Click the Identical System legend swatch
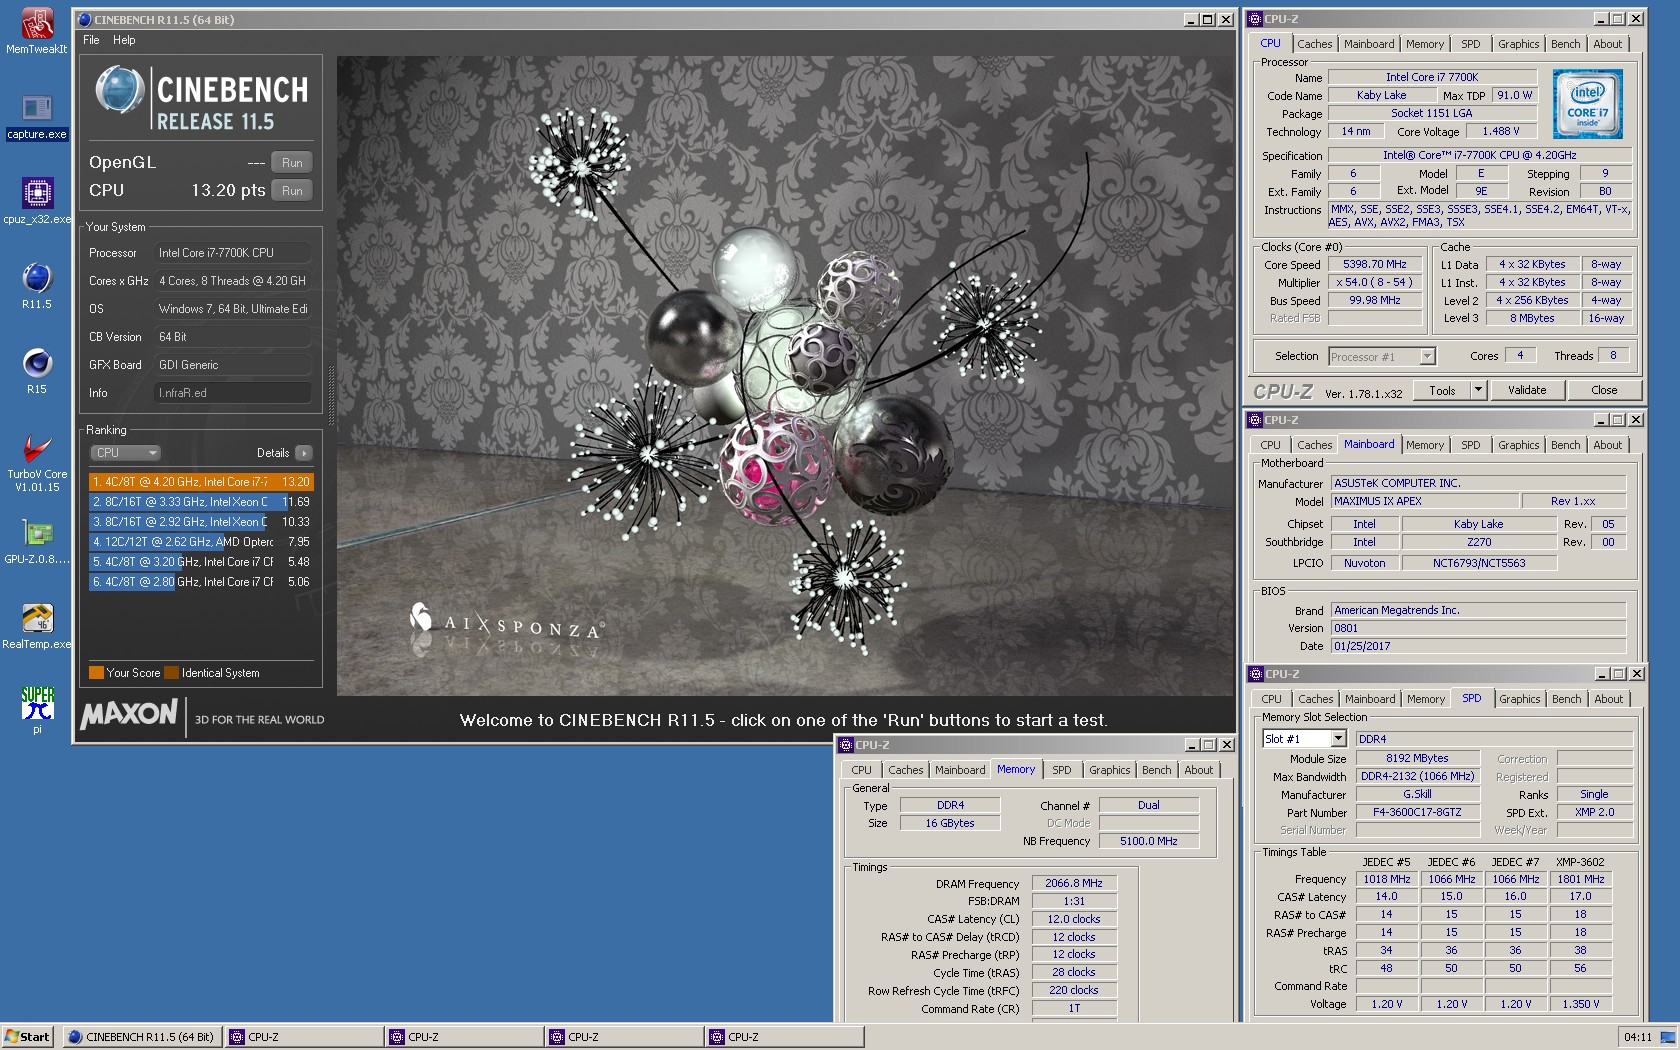1680x1050 pixels. [172, 673]
